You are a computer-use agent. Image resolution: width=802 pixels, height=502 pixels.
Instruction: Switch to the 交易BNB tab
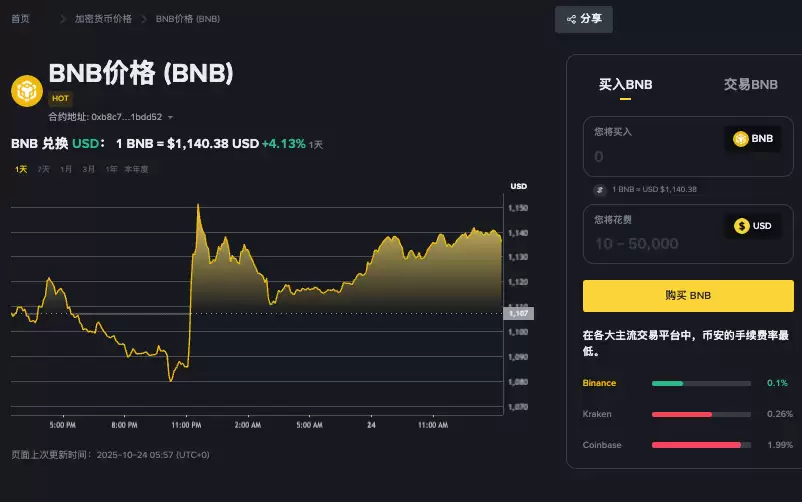point(750,85)
